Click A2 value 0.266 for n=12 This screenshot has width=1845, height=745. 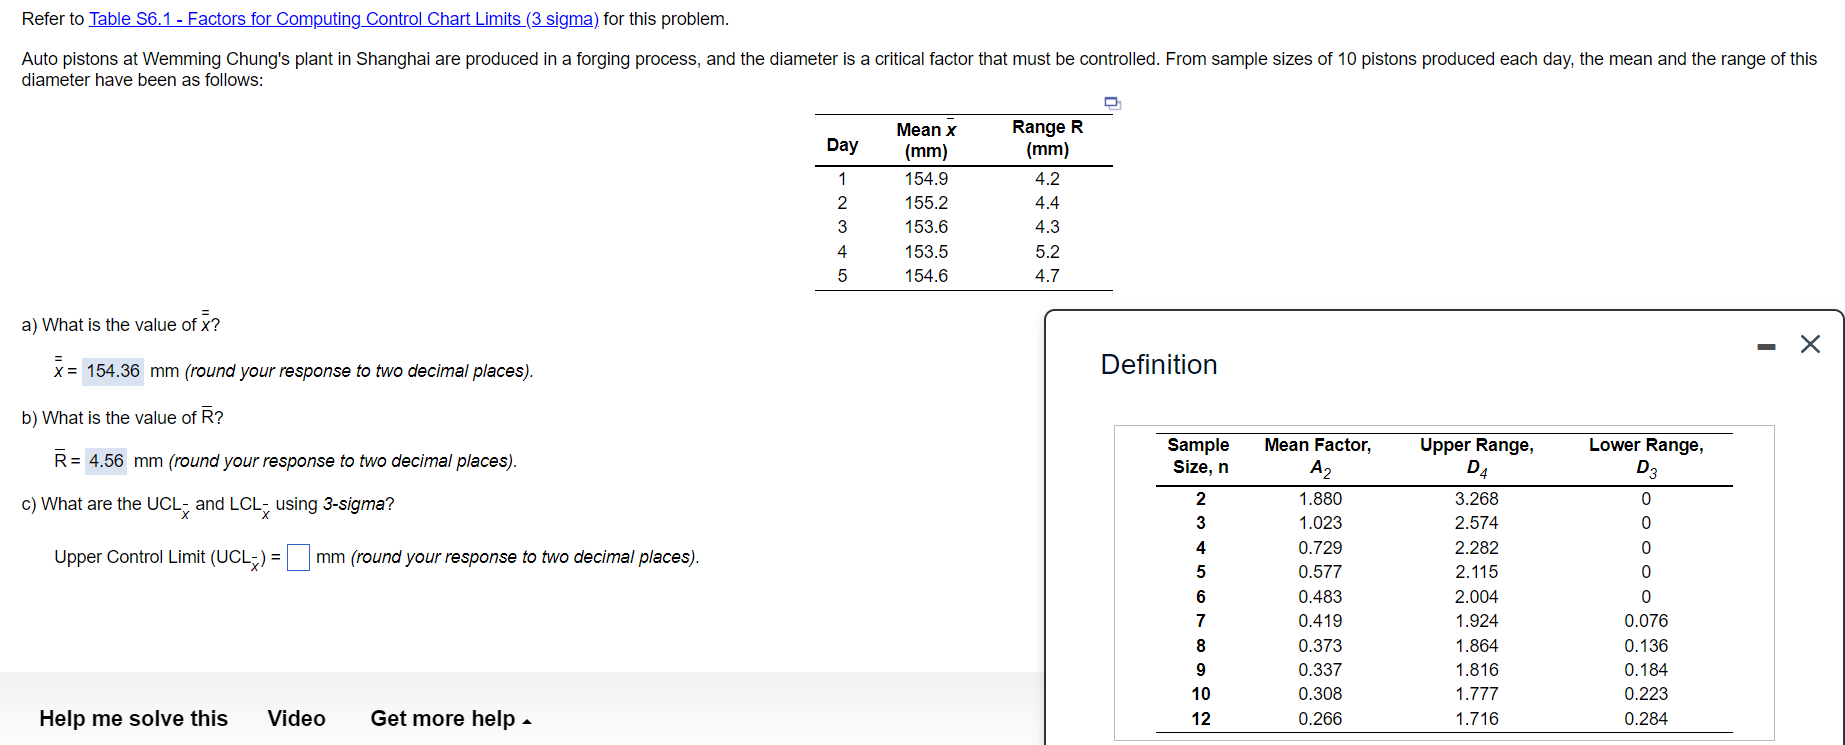point(1320,719)
